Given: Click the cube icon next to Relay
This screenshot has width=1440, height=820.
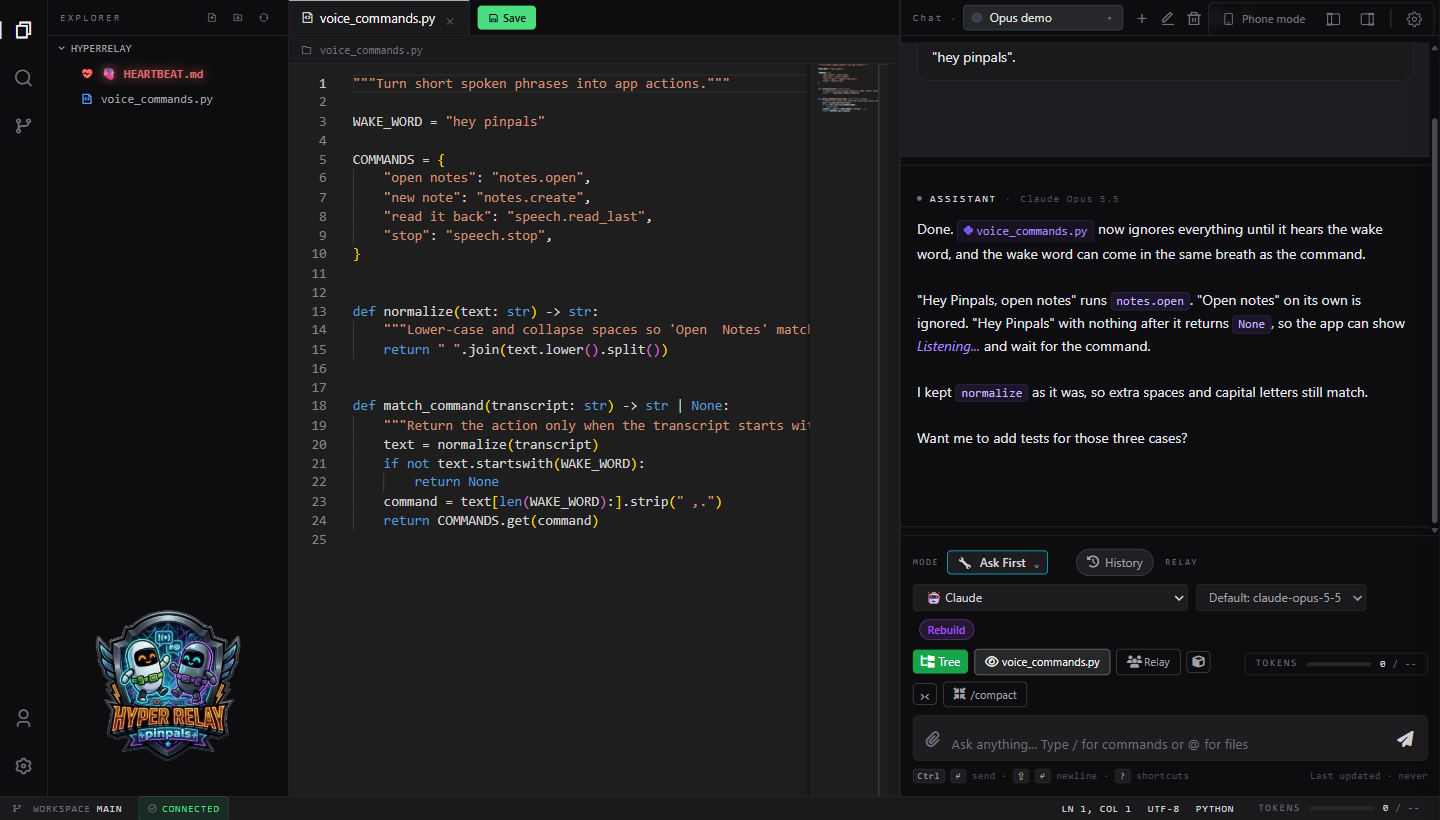Looking at the screenshot, I should [1198, 662].
